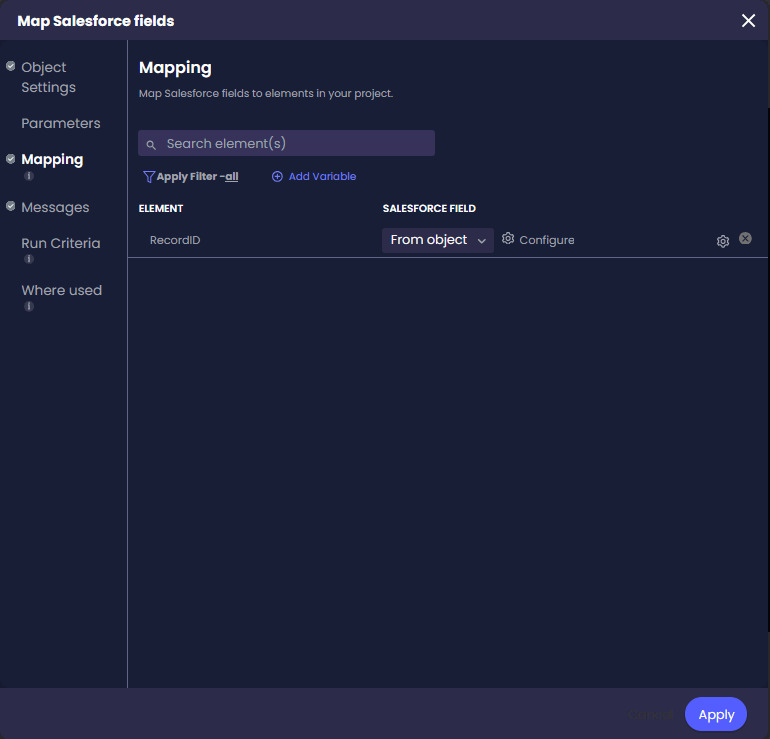Remove the RecordID mapping row
The width and height of the screenshot is (770, 739).
pyautogui.click(x=745, y=238)
